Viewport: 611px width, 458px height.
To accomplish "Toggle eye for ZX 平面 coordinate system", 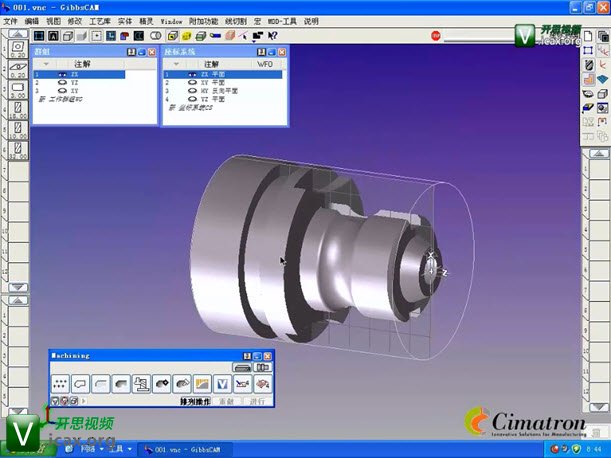I will pyautogui.click(x=192, y=74).
